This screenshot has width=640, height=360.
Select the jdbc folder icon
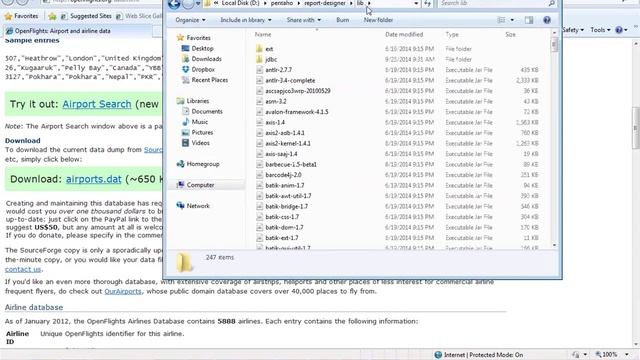pyautogui.click(x=259, y=59)
